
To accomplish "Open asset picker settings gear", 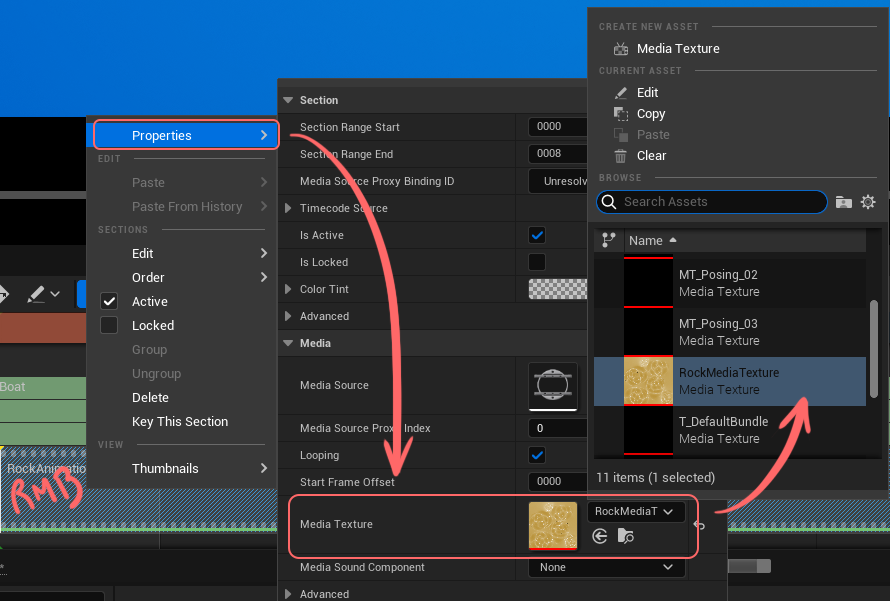I will pos(868,202).
